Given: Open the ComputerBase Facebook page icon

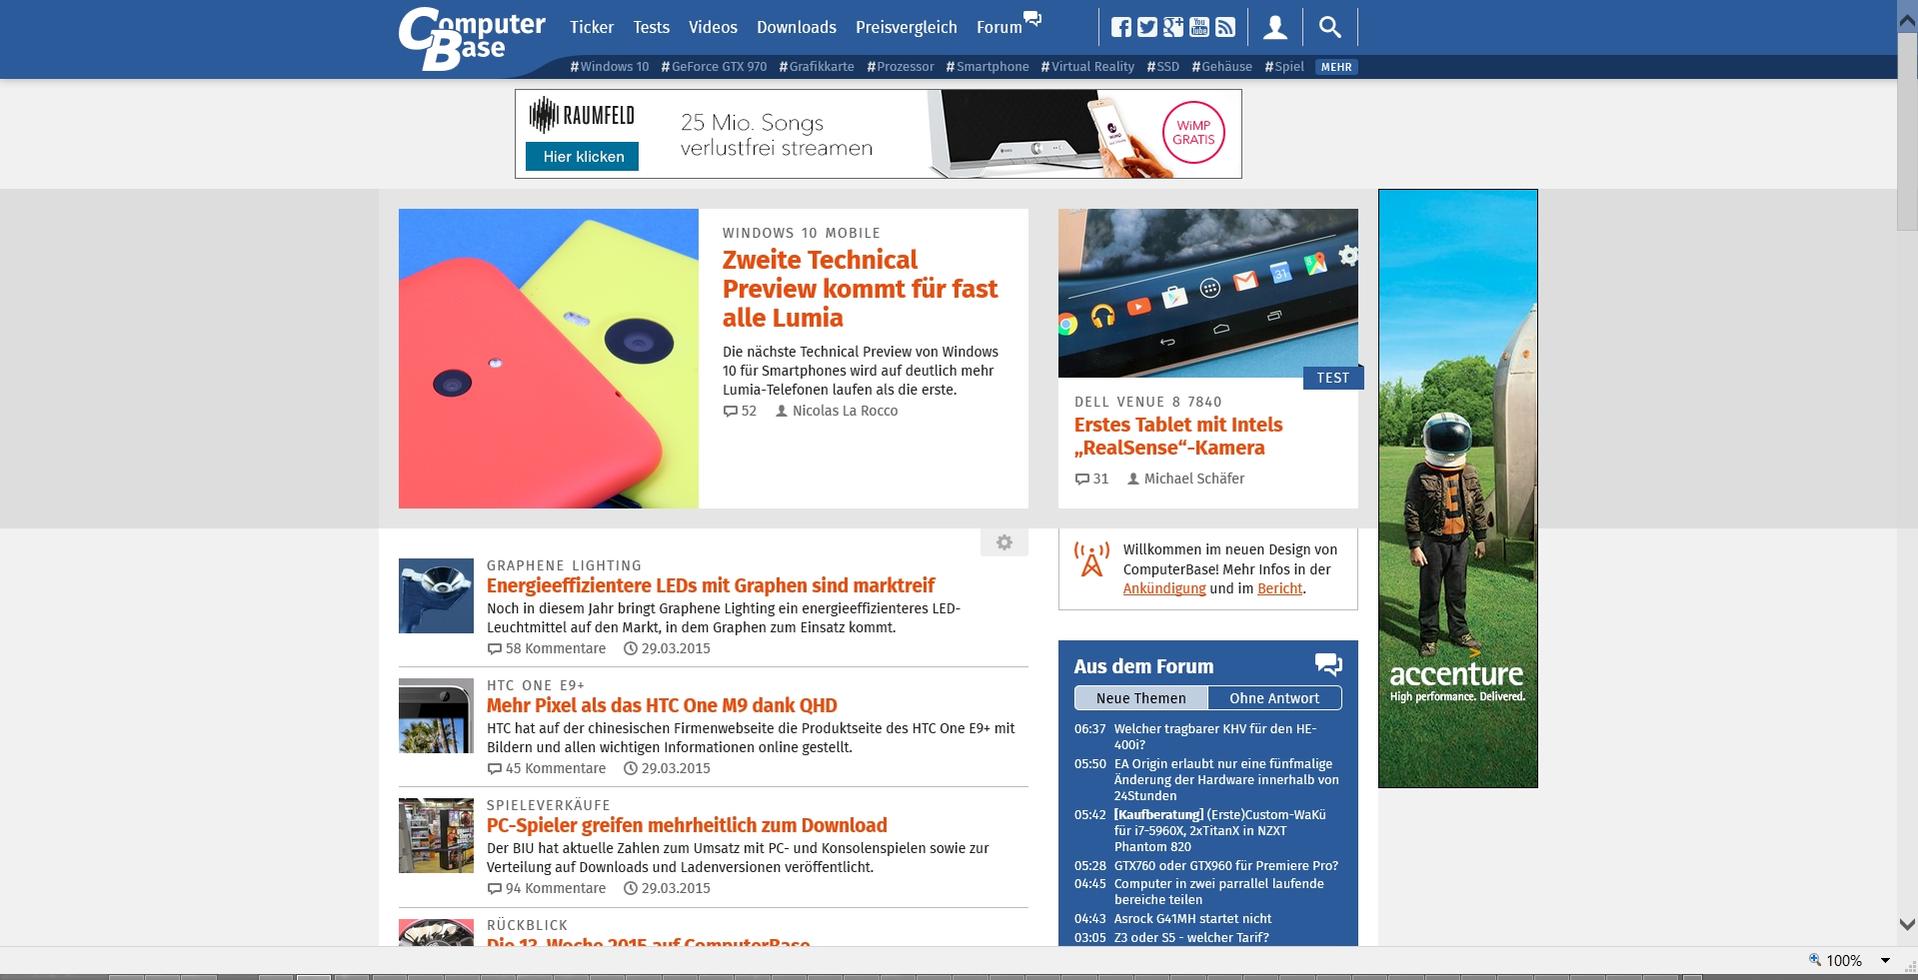Looking at the screenshot, I should pos(1121,27).
